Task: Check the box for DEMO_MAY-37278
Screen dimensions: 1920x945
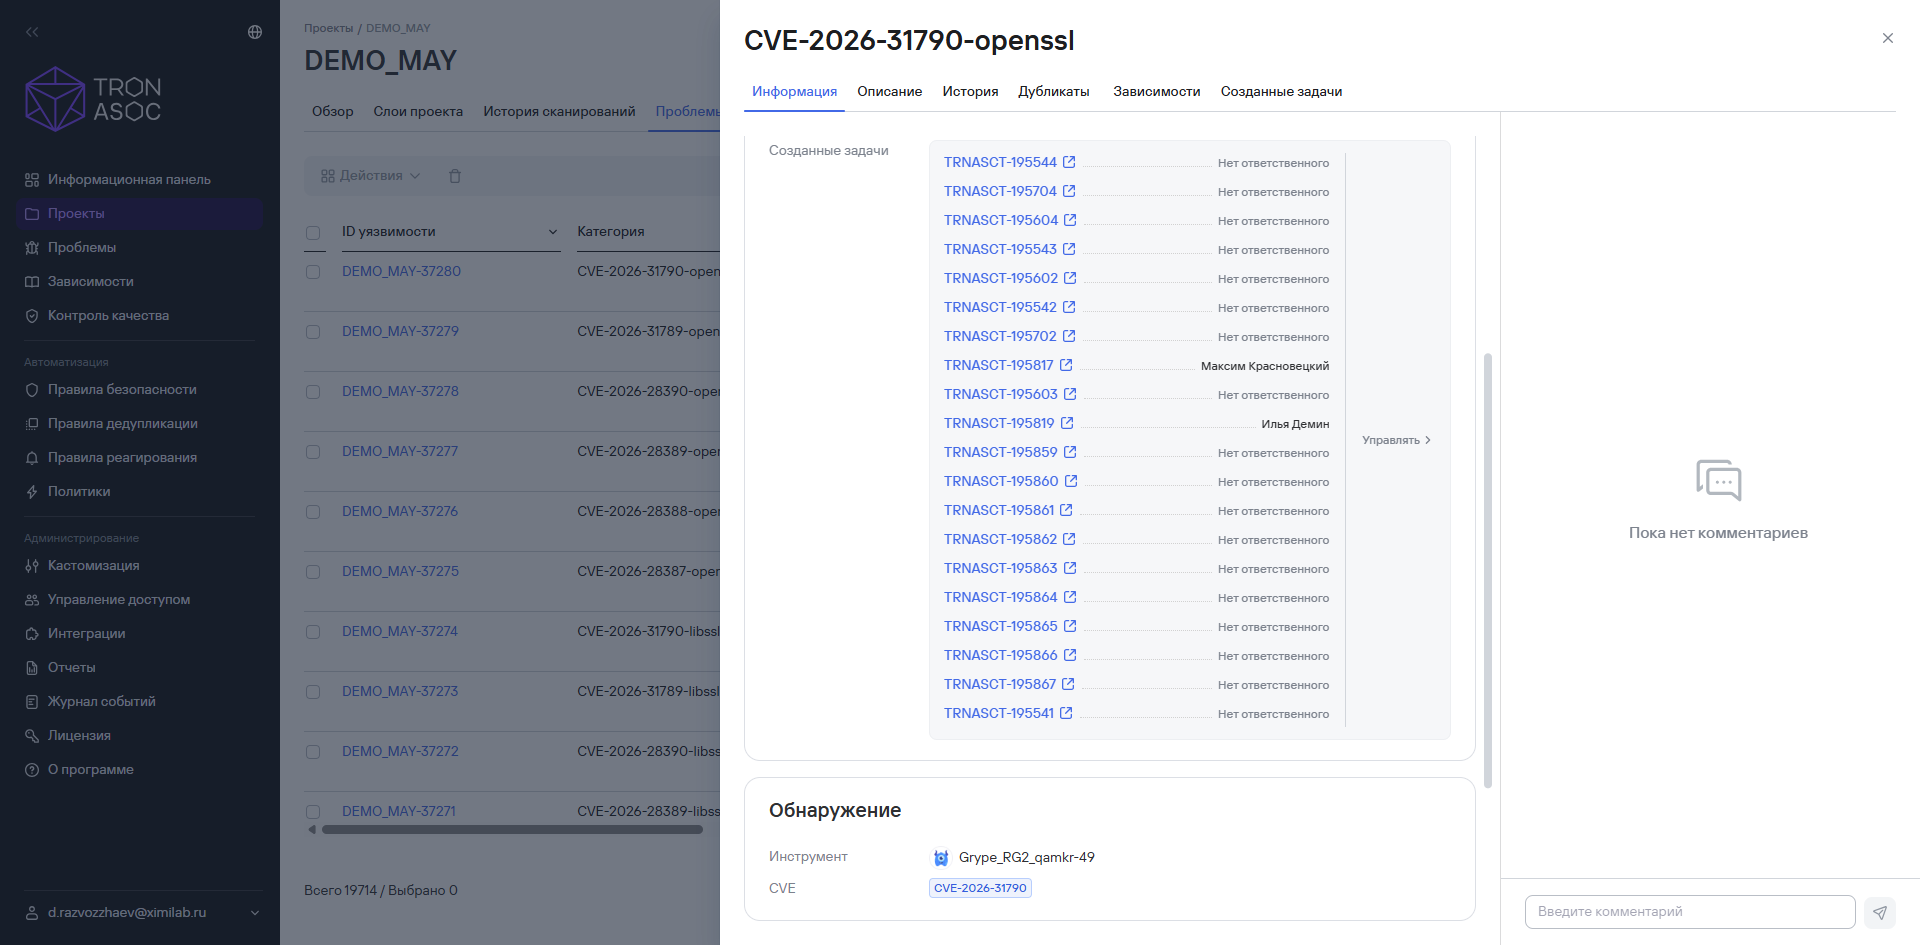Action: (313, 392)
